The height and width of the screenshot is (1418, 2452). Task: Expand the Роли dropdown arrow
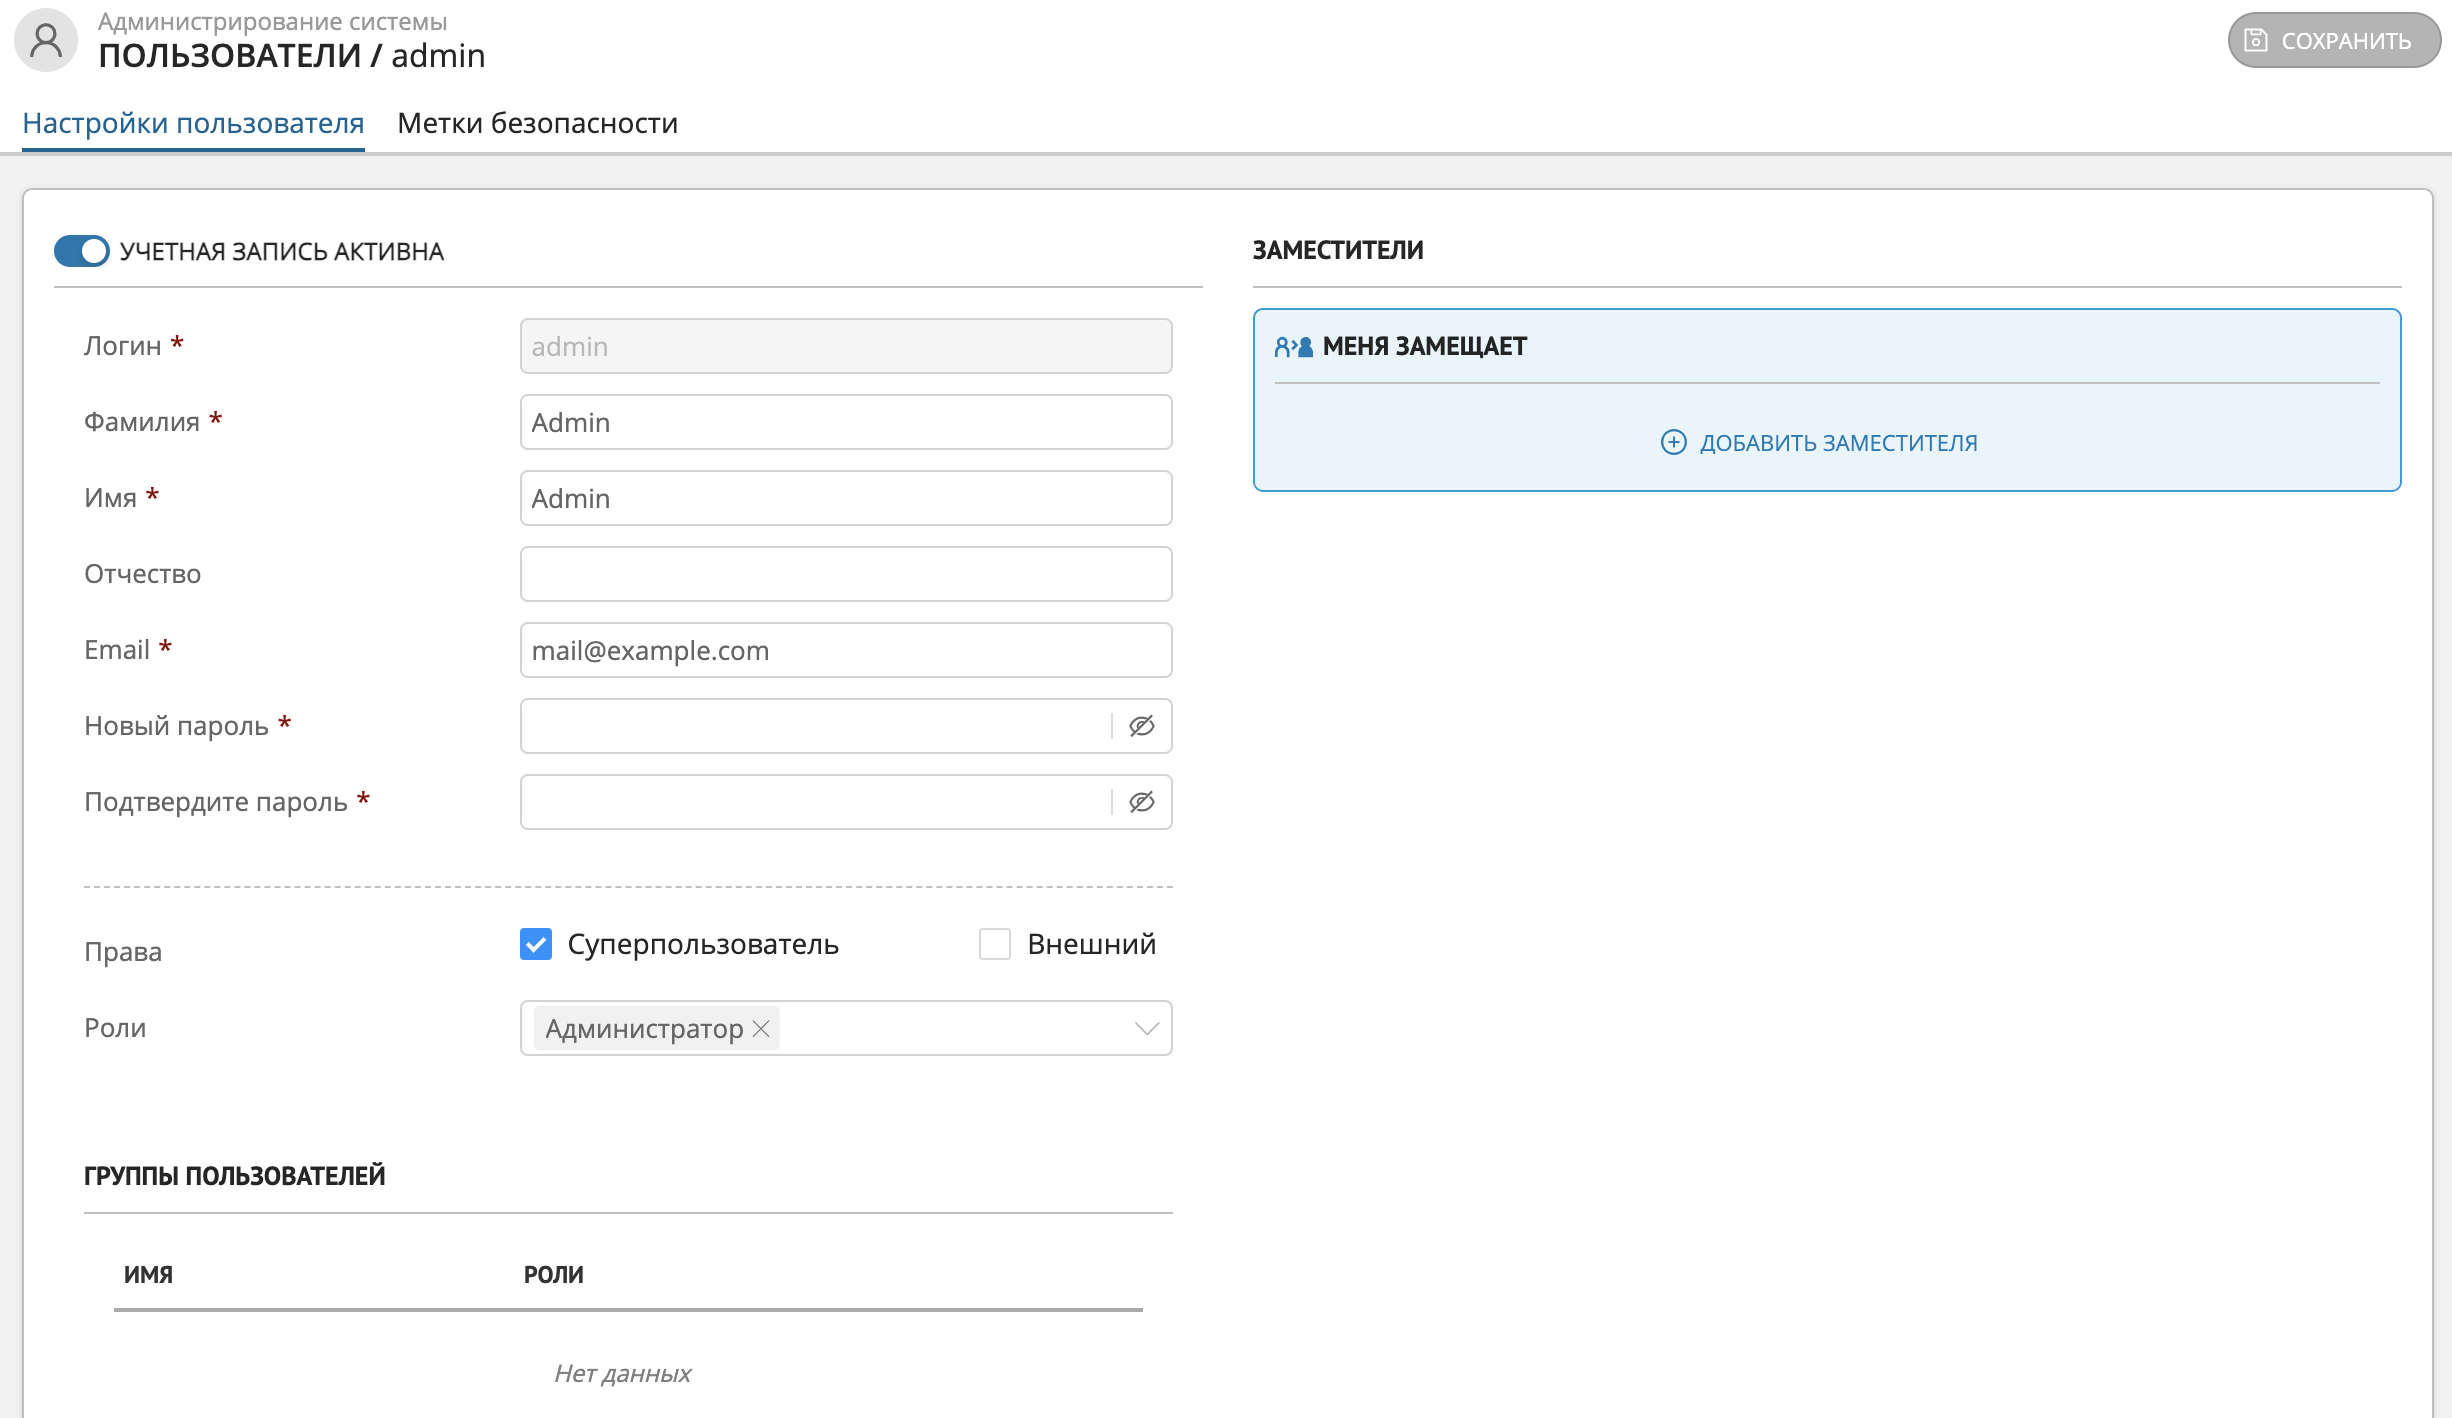[1146, 1028]
